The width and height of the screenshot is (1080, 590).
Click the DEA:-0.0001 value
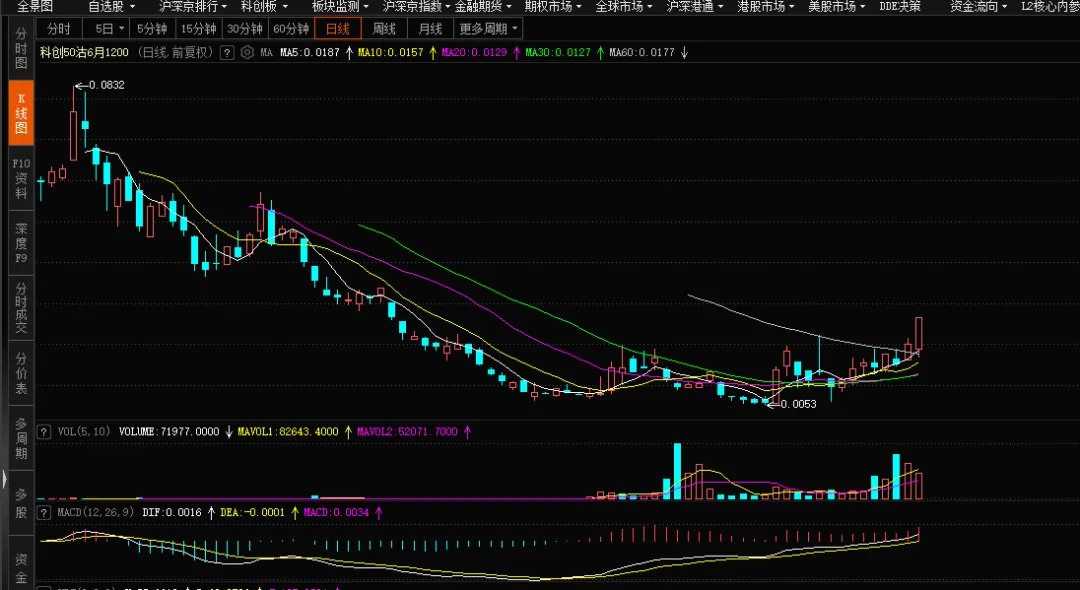tap(252, 512)
